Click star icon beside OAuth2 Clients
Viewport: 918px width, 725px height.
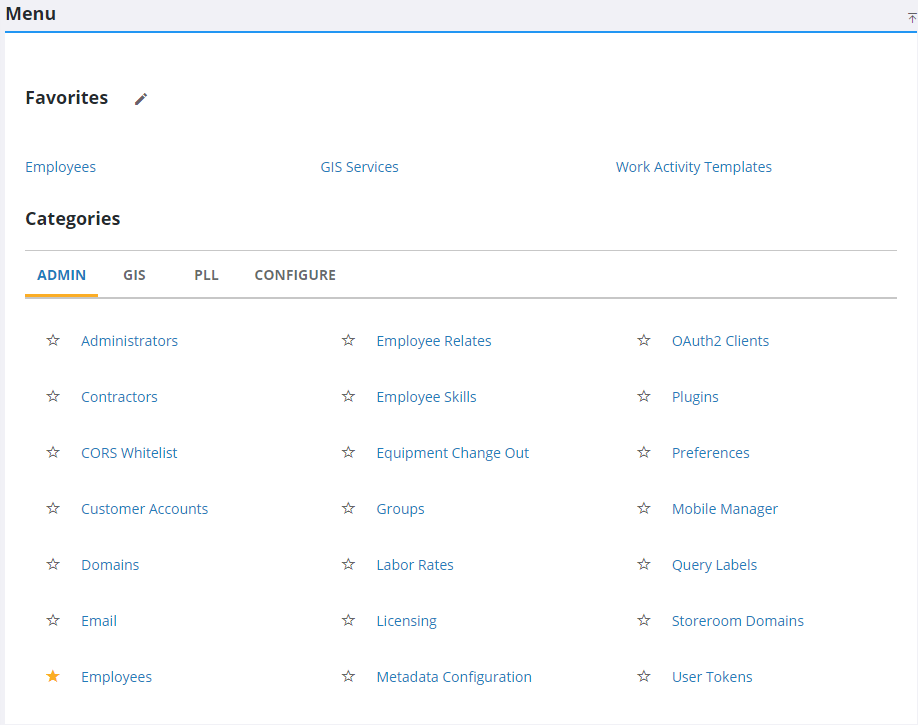pos(644,341)
